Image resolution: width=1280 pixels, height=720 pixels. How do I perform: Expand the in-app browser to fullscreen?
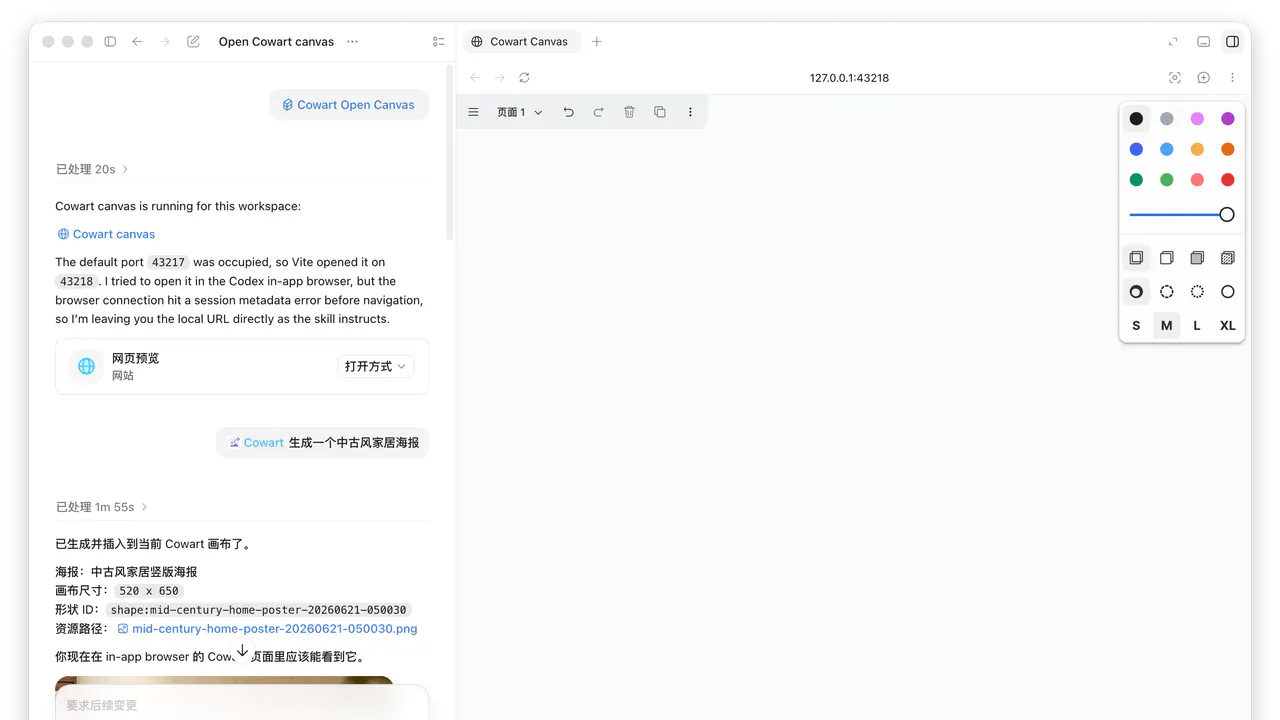[1174, 42]
